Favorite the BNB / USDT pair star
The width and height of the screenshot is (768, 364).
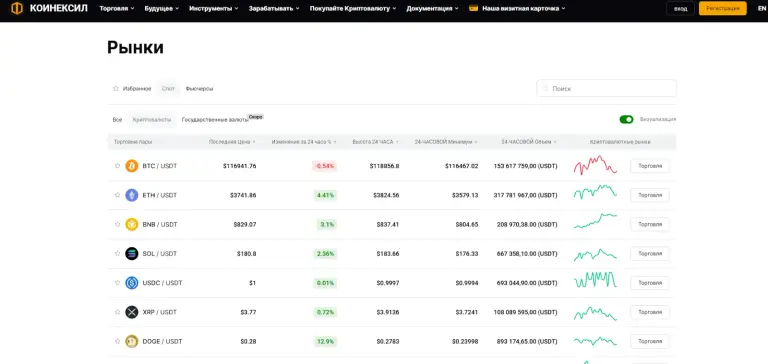coord(117,224)
